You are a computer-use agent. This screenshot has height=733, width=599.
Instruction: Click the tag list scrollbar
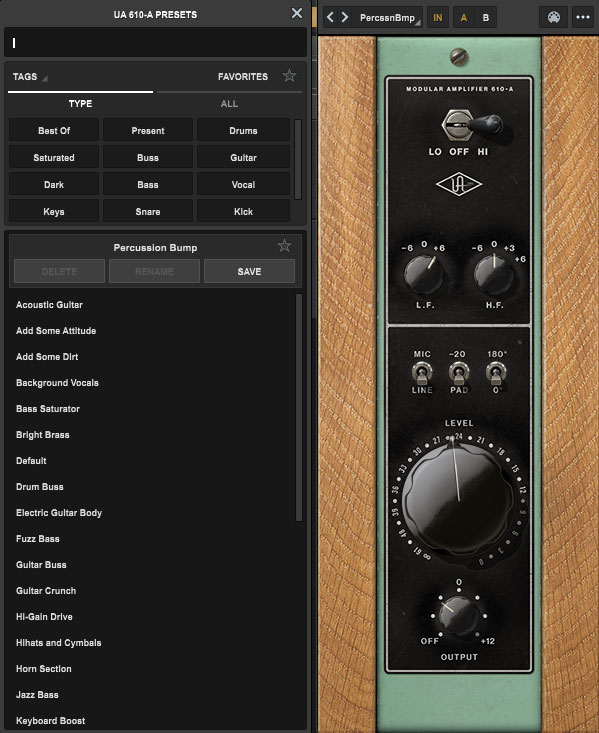click(x=297, y=159)
